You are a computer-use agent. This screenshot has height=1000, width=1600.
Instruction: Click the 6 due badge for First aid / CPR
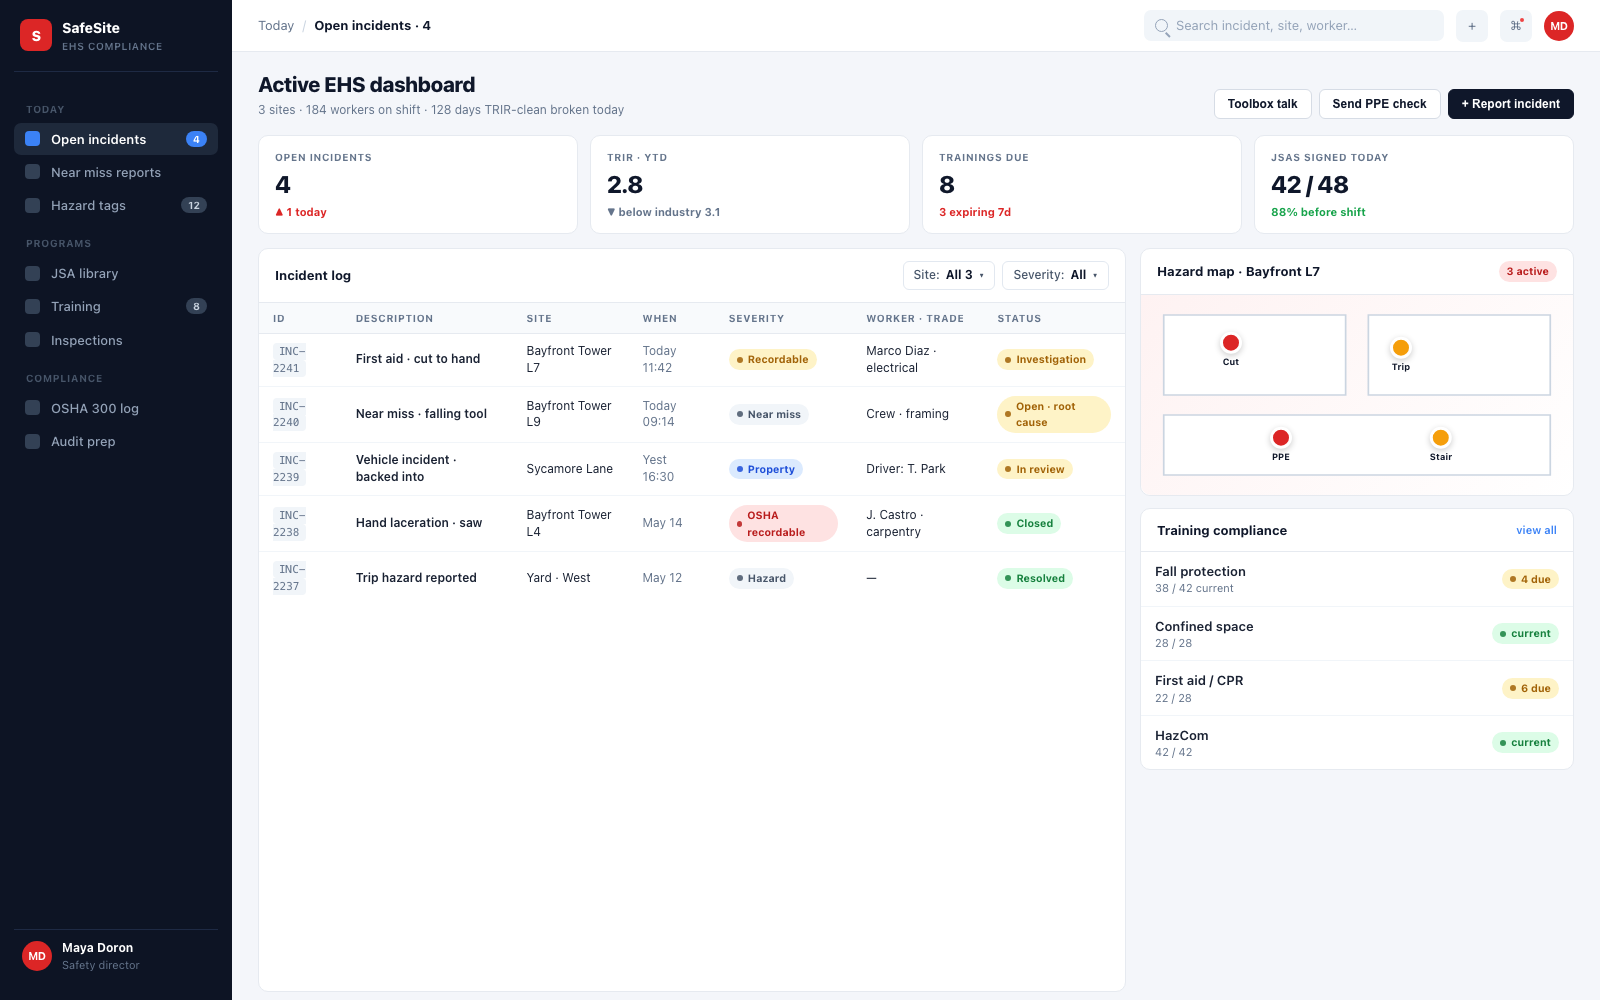pyautogui.click(x=1530, y=688)
